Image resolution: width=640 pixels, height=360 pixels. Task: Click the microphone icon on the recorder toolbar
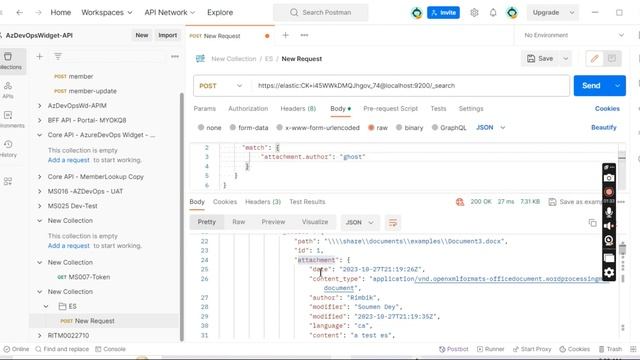point(609,212)
